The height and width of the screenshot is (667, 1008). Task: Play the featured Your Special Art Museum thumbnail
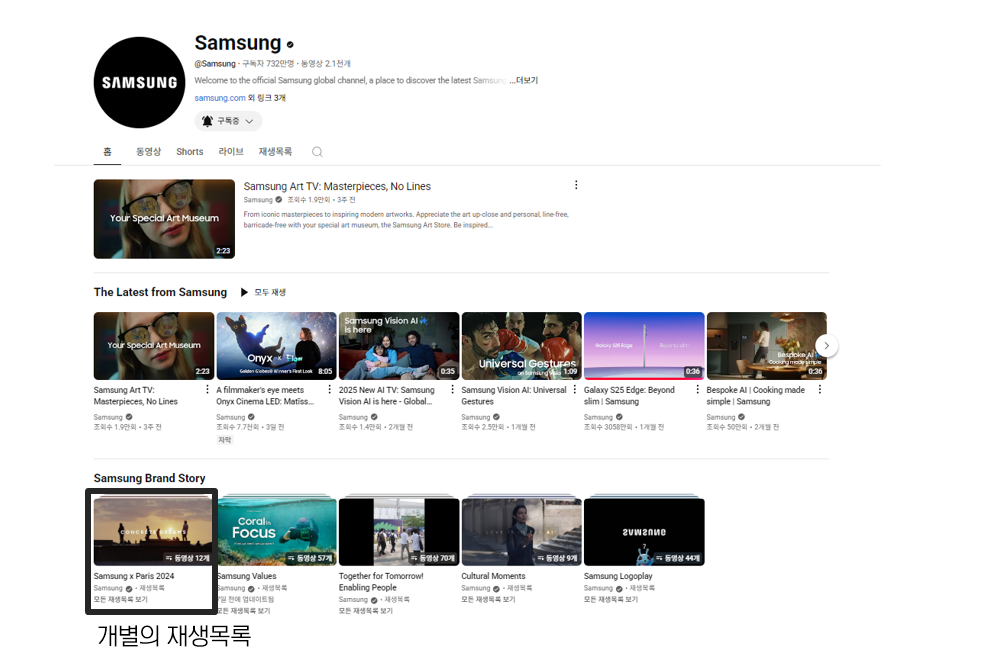point(164,219)
